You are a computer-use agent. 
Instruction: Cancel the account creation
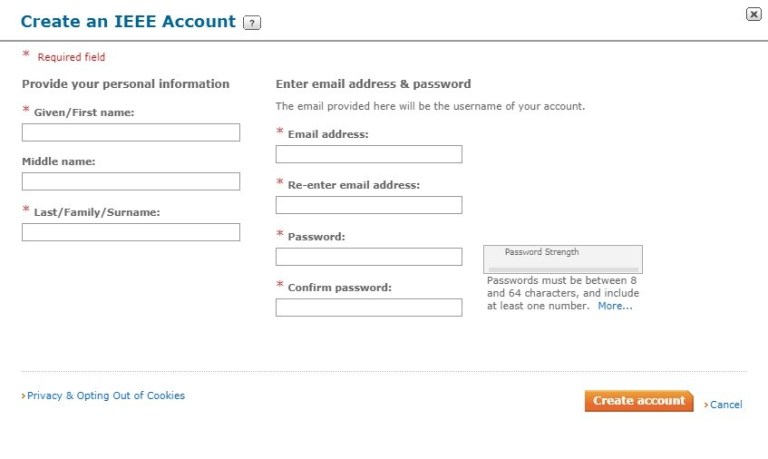click(726, 405)
